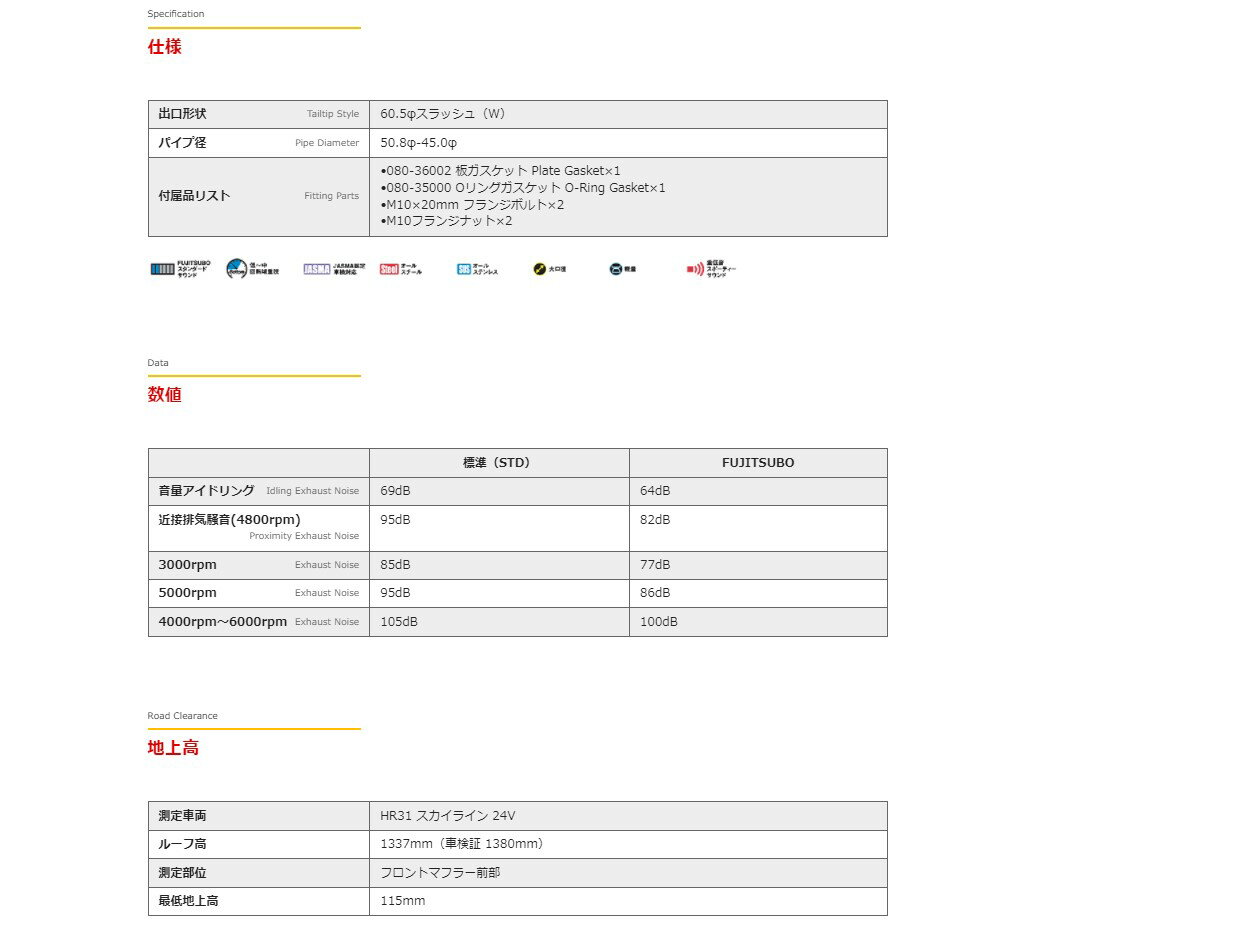This screenshot has width=1252, height=925.
Task: Click the 測定車両 row label
Action: pyautogui.click(x=182, y=816)
